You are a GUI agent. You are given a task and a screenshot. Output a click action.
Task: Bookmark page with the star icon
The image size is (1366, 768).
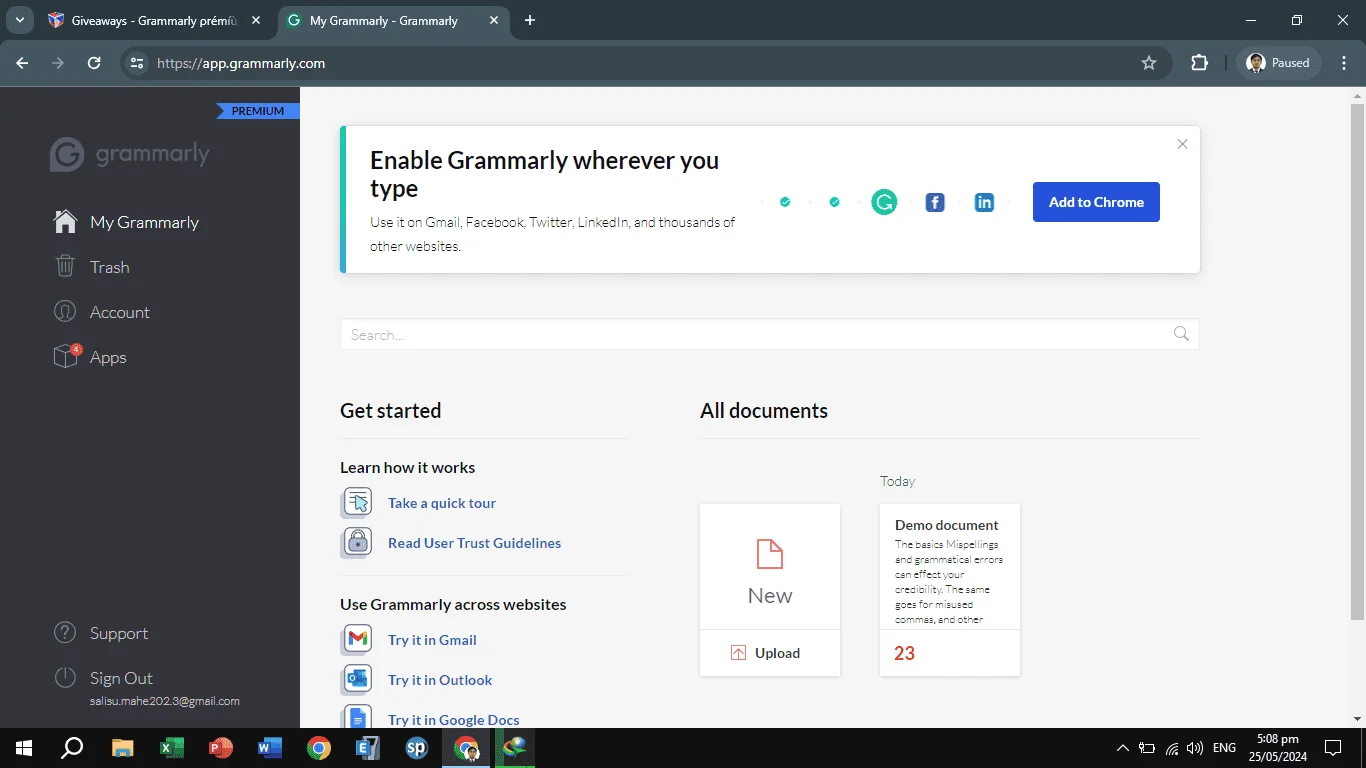point(1149,63)
